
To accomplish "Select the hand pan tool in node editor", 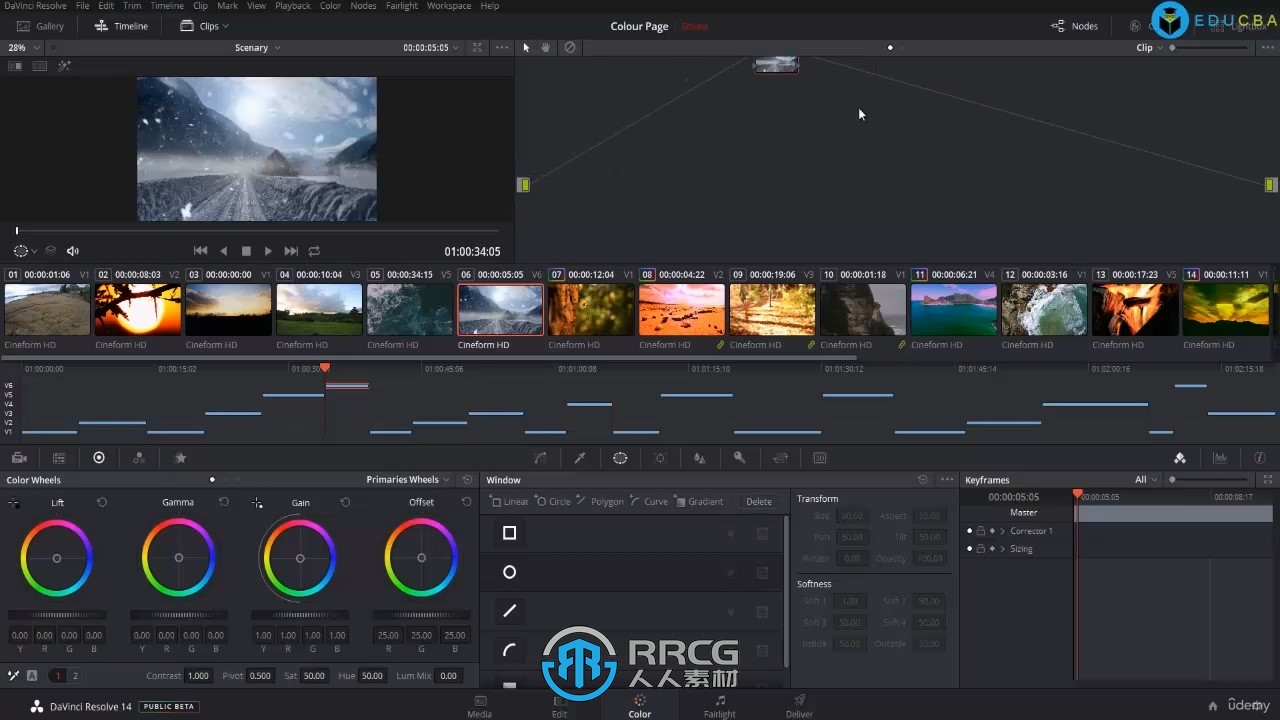I will (546, 47).
